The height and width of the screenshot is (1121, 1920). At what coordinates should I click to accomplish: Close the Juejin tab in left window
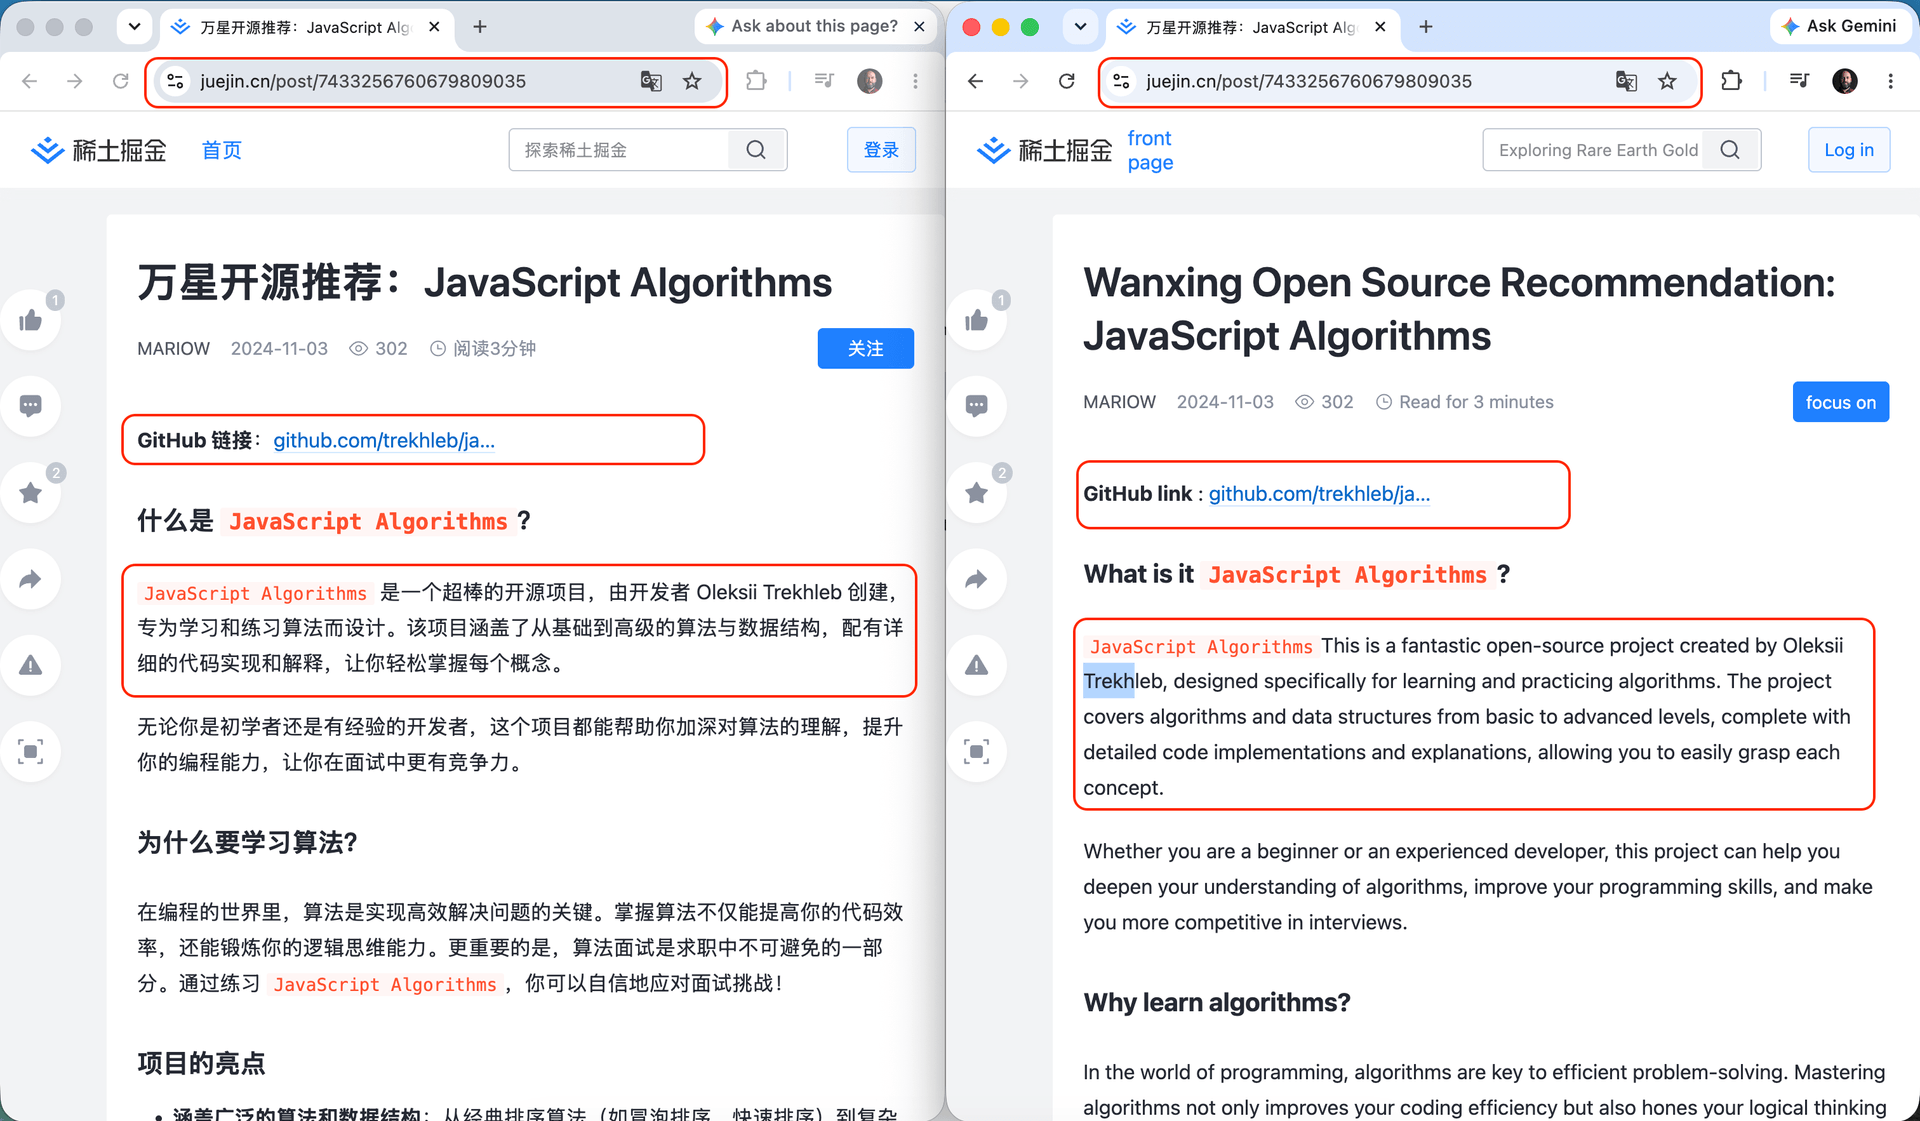coord(434,27)
